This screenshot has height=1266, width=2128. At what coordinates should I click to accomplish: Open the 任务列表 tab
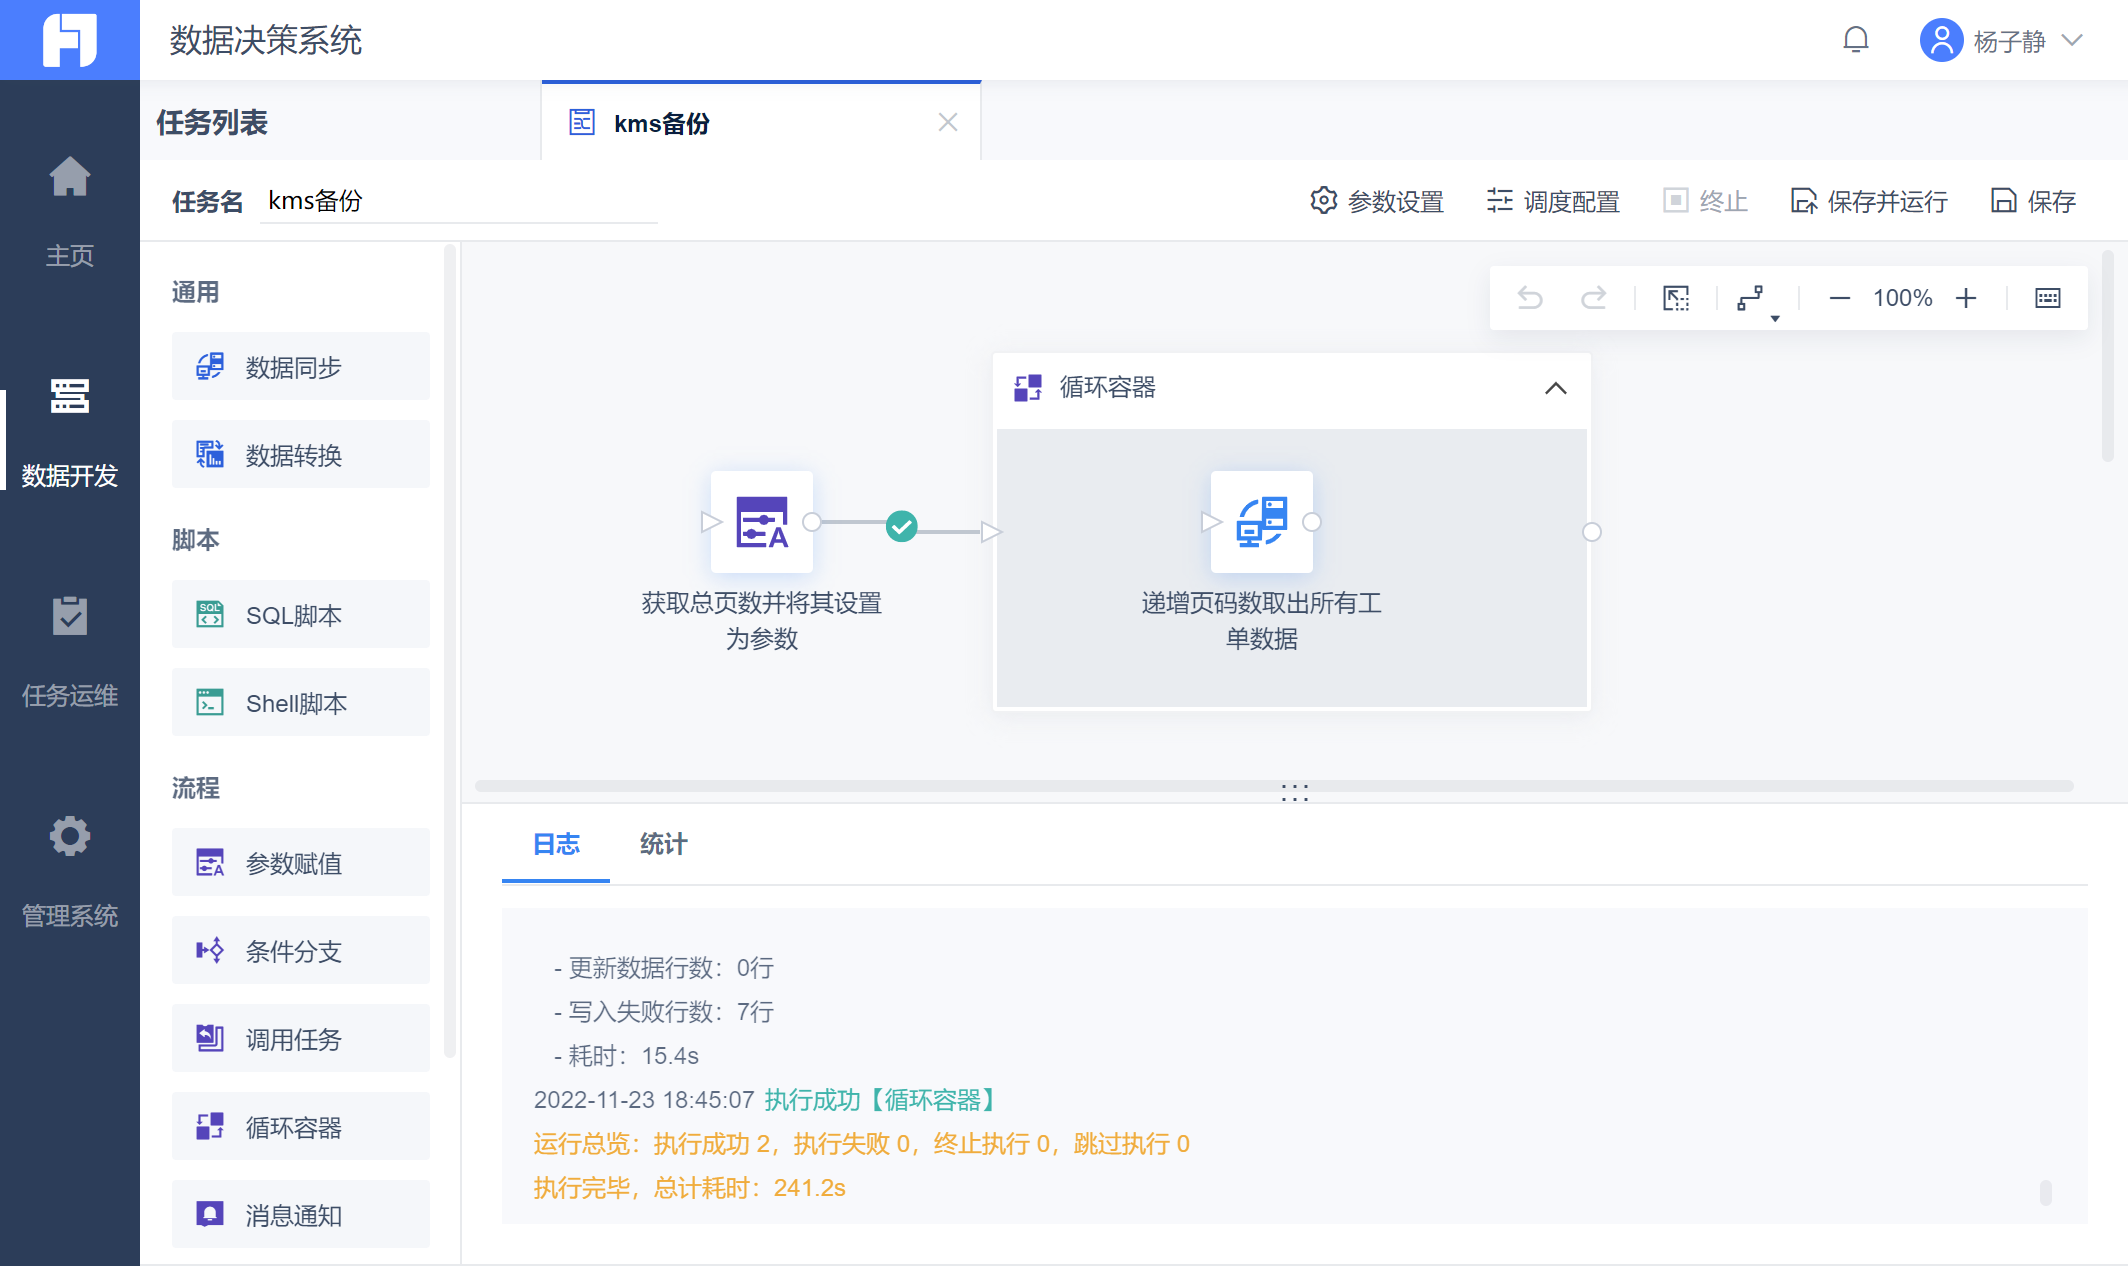pos(212,123)
